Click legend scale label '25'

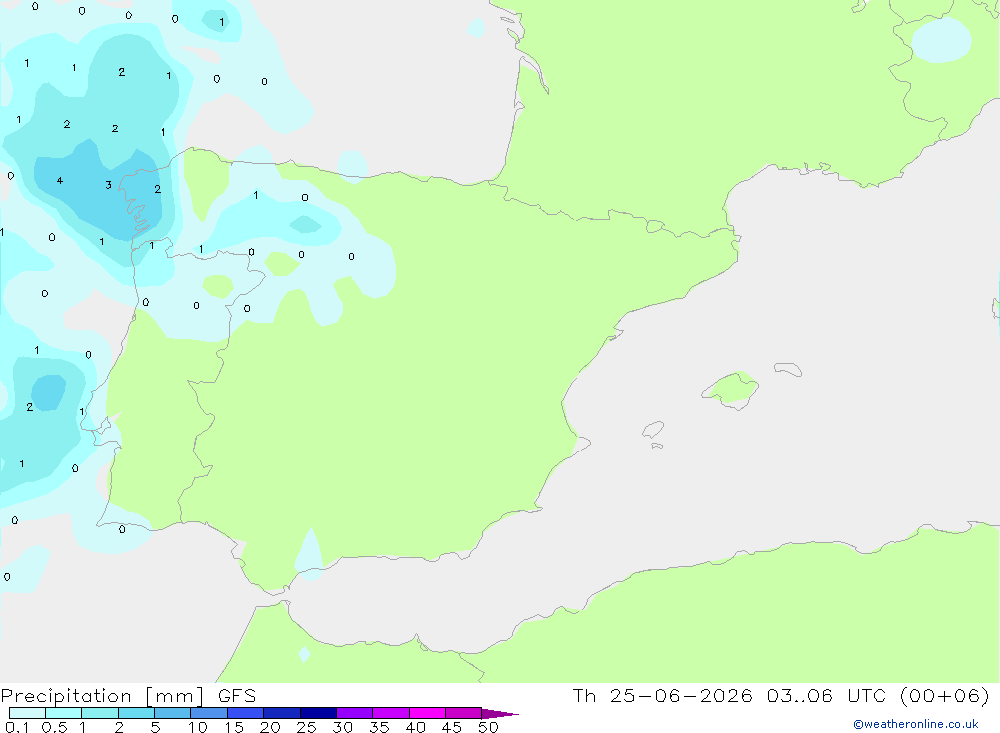pyautogui.click(x=306, y=727)
